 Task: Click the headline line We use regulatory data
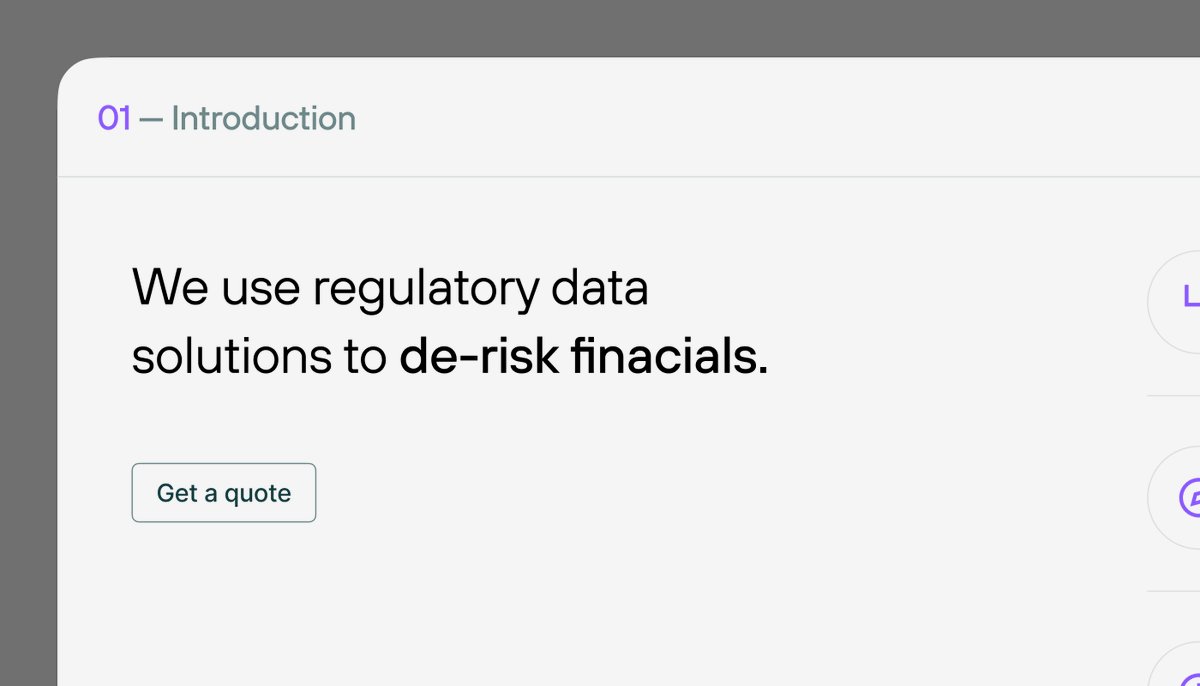click(391, 289)
